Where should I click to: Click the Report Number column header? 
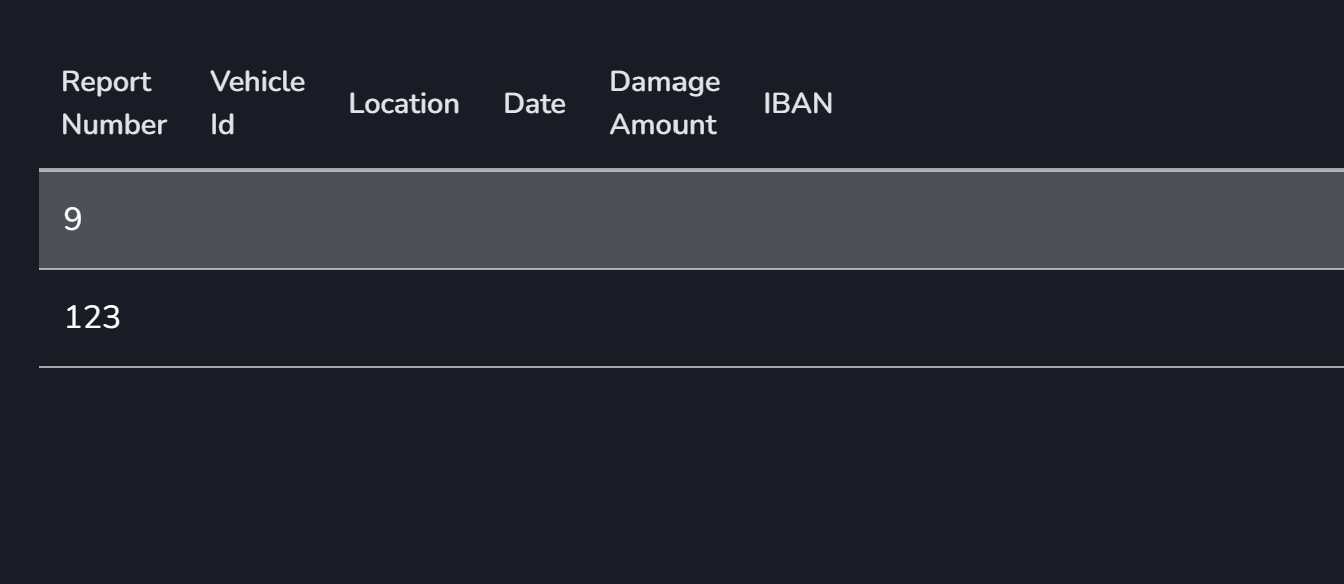[x=114, y=103]
